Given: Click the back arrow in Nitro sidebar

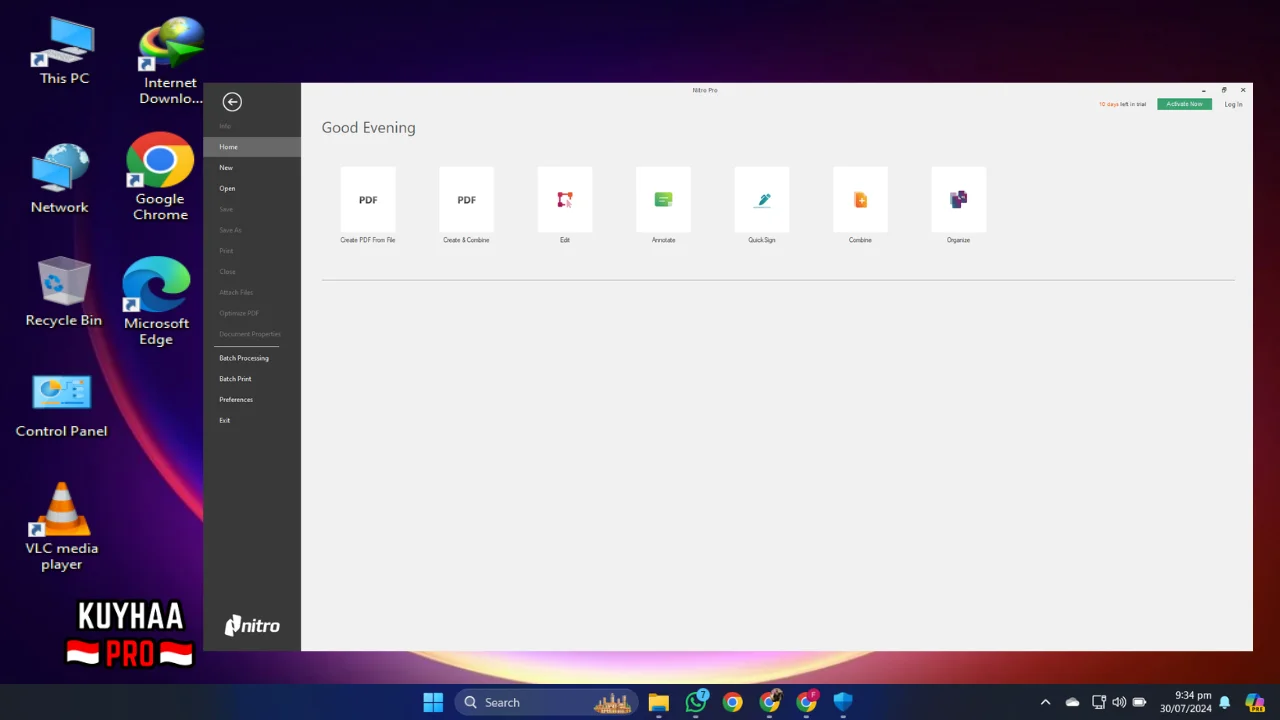Looking at the screenshot, I should [x=232, y=101].
